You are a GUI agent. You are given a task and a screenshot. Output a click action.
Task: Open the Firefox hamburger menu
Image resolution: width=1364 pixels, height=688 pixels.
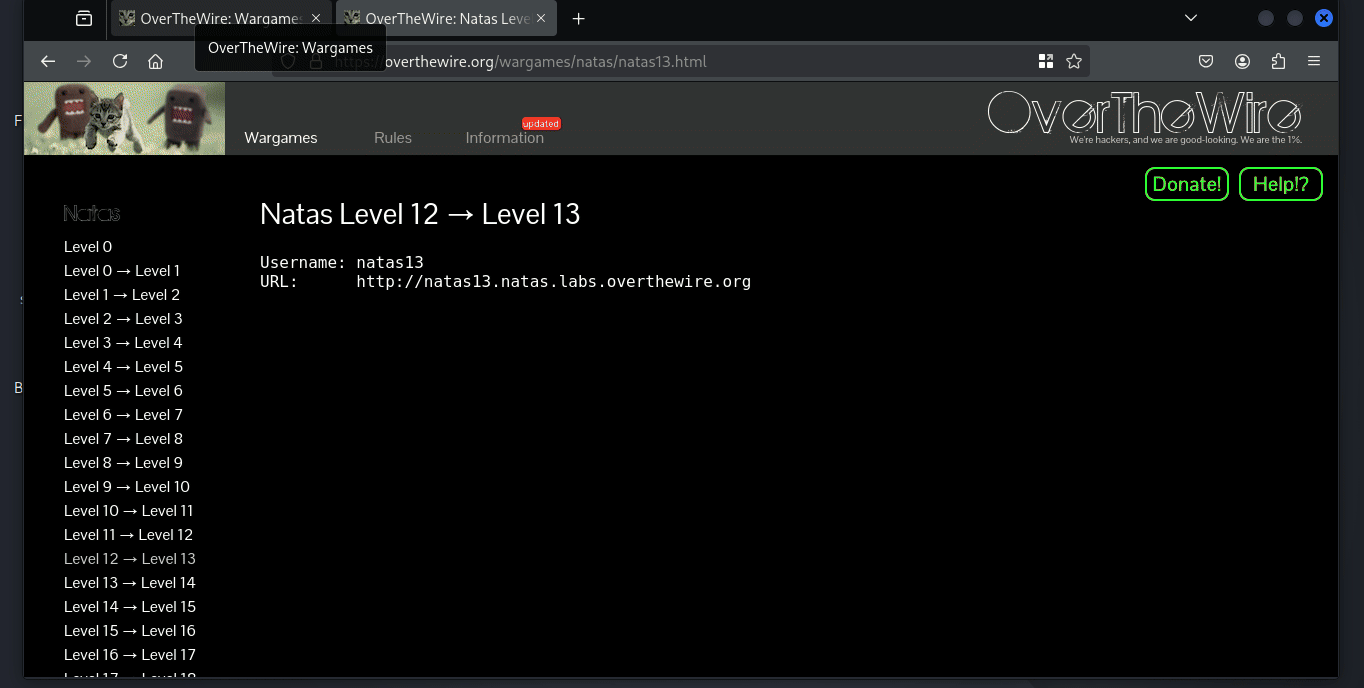[1314, 61]
